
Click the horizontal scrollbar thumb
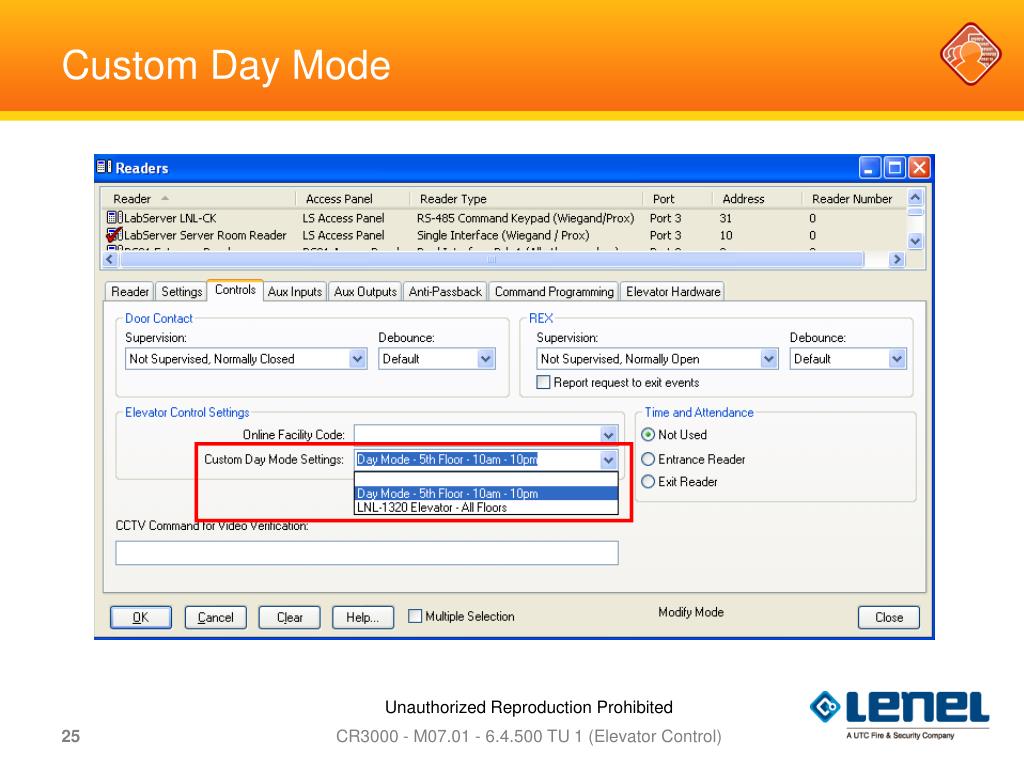[492, 260]
